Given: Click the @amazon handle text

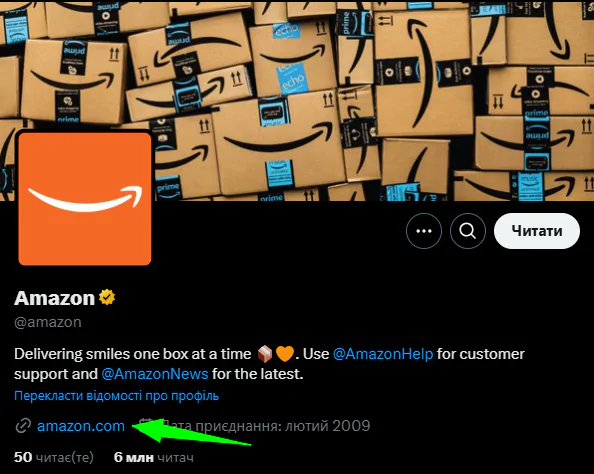Looking at the screenshot, I should point(48,322).
